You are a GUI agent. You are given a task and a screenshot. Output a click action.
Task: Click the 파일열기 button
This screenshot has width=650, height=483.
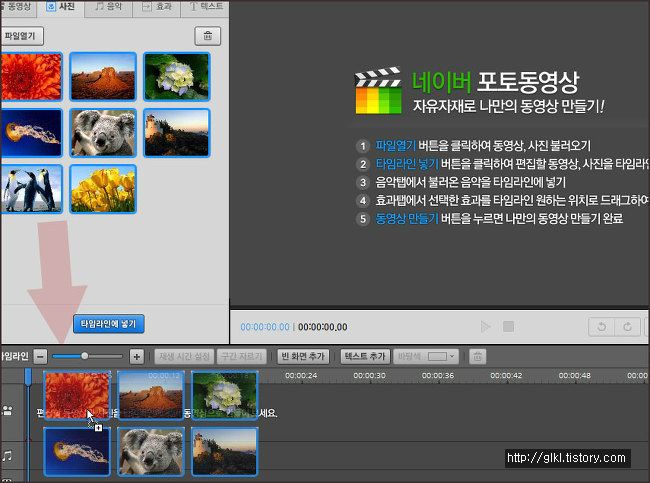click(20, 36)
